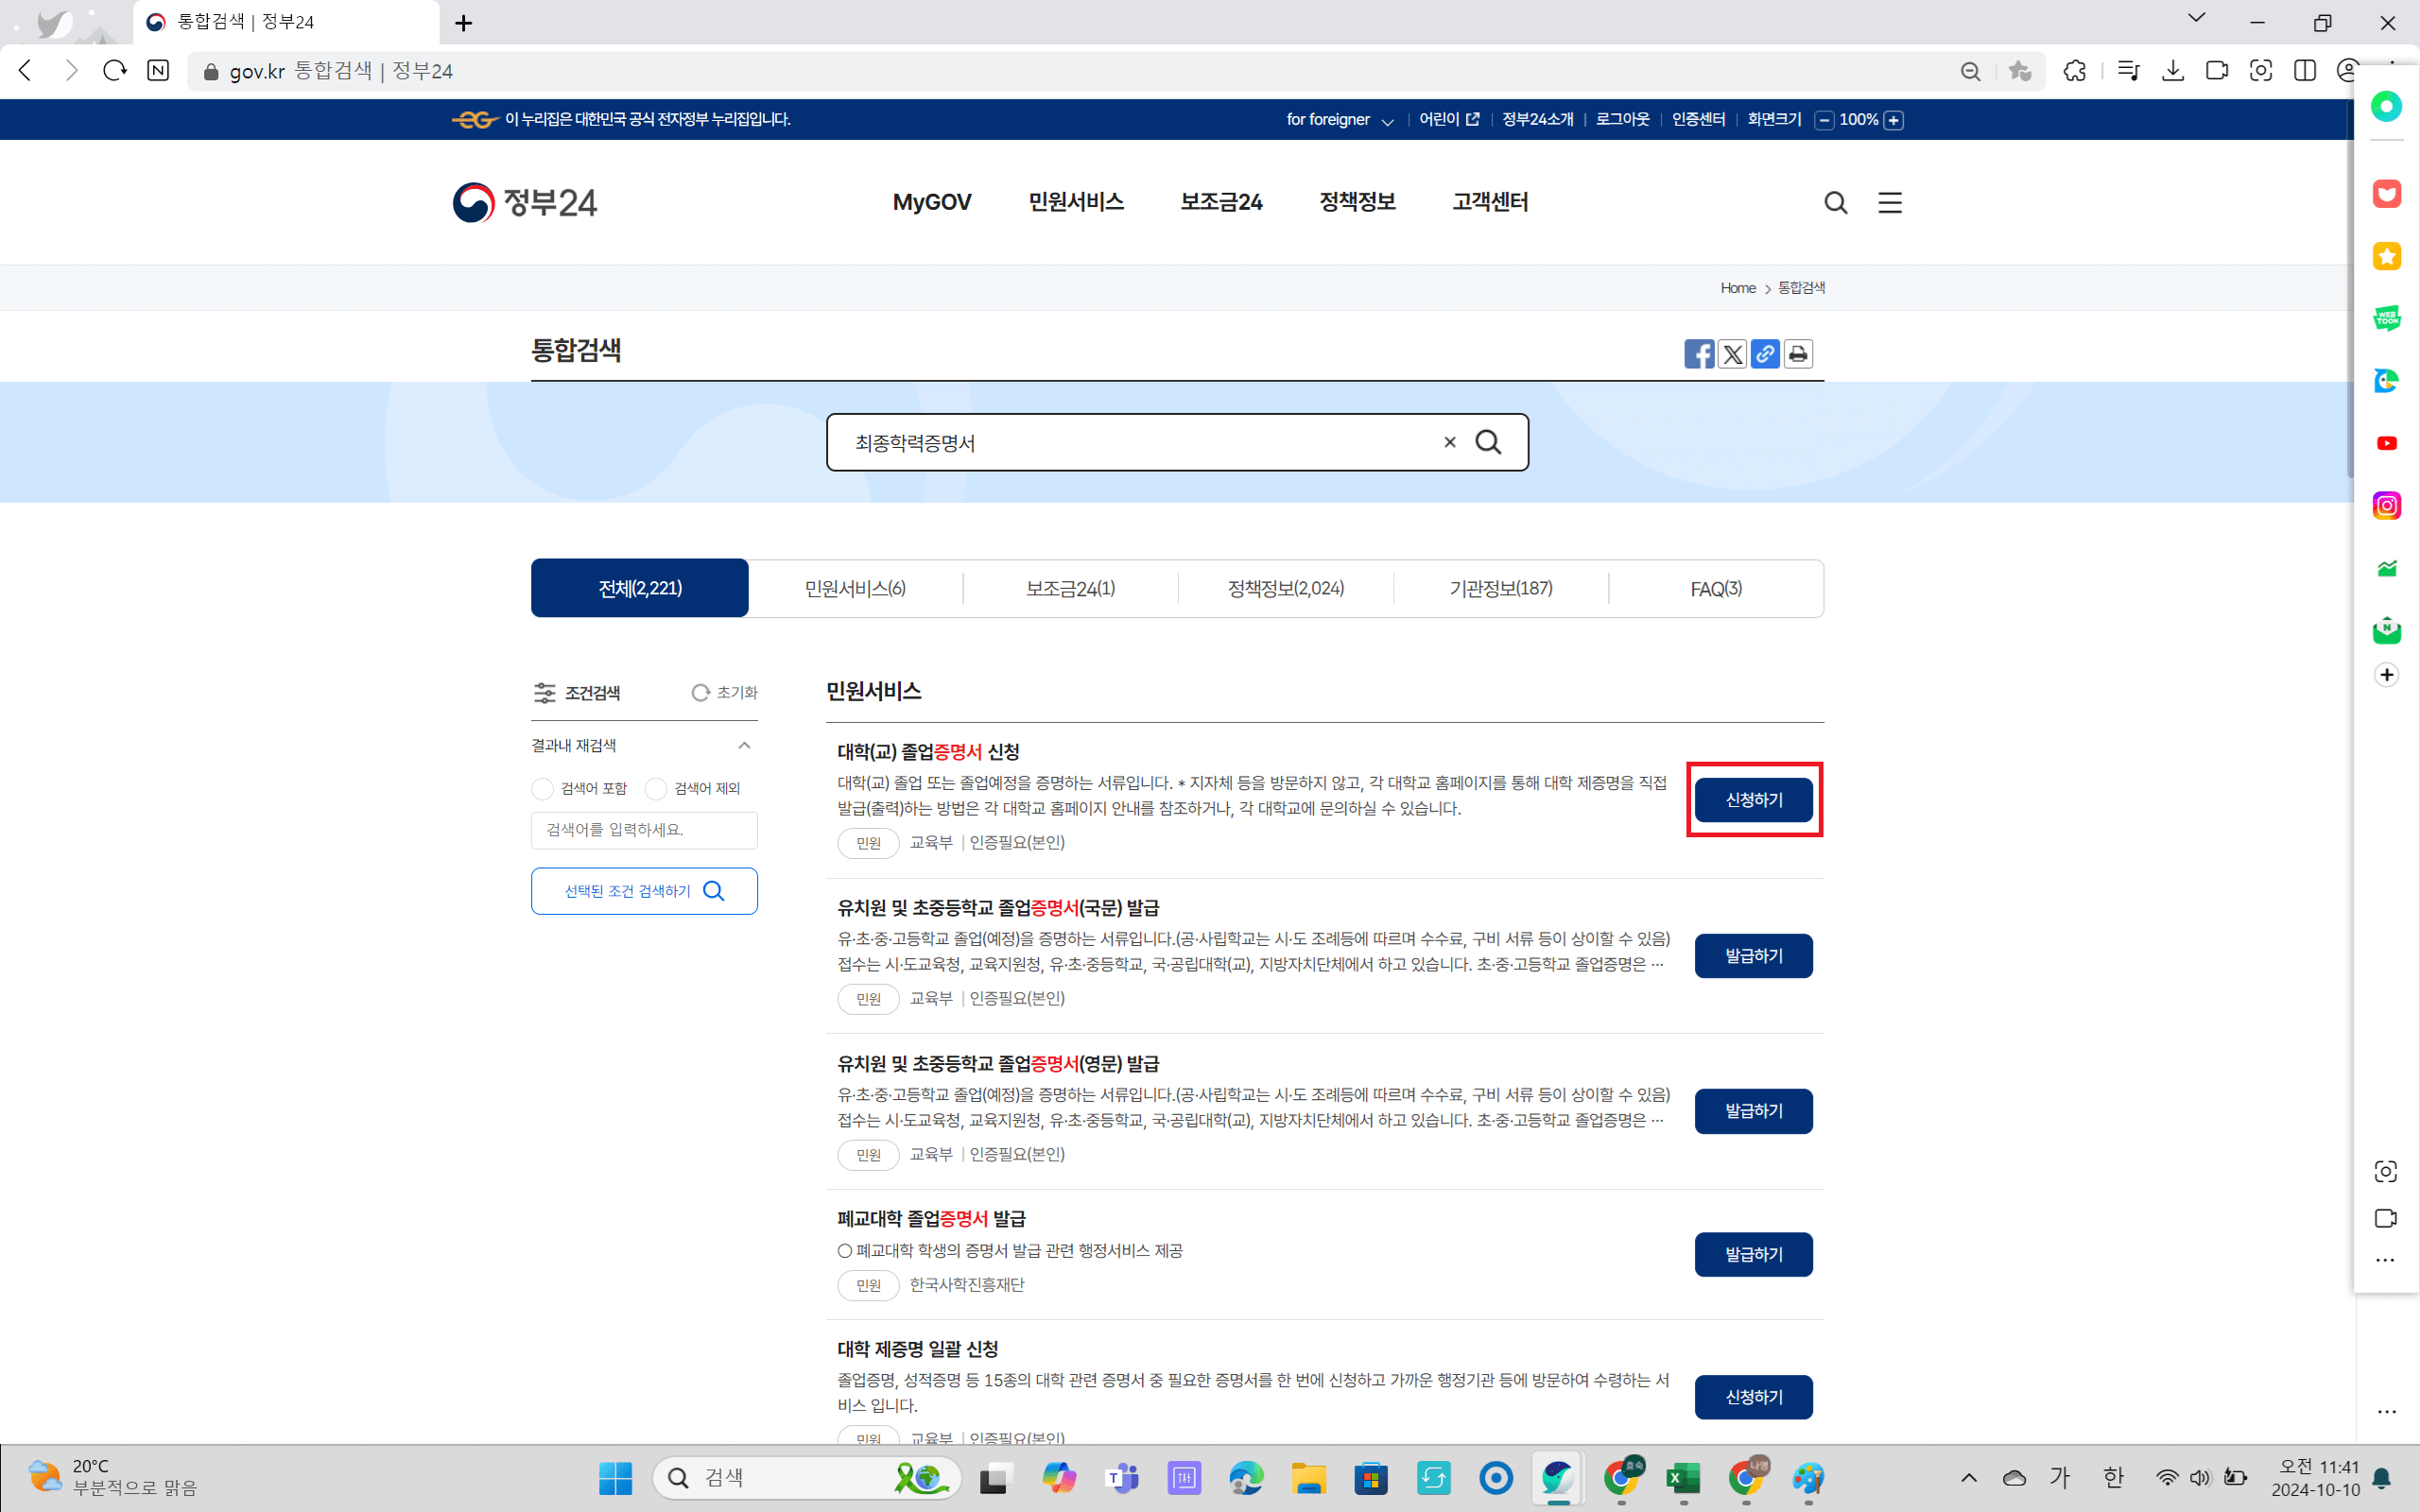Expand the for foreigner language dropdown
The height and width of the screenshot is (1512, 2420).
[1388, 120]
